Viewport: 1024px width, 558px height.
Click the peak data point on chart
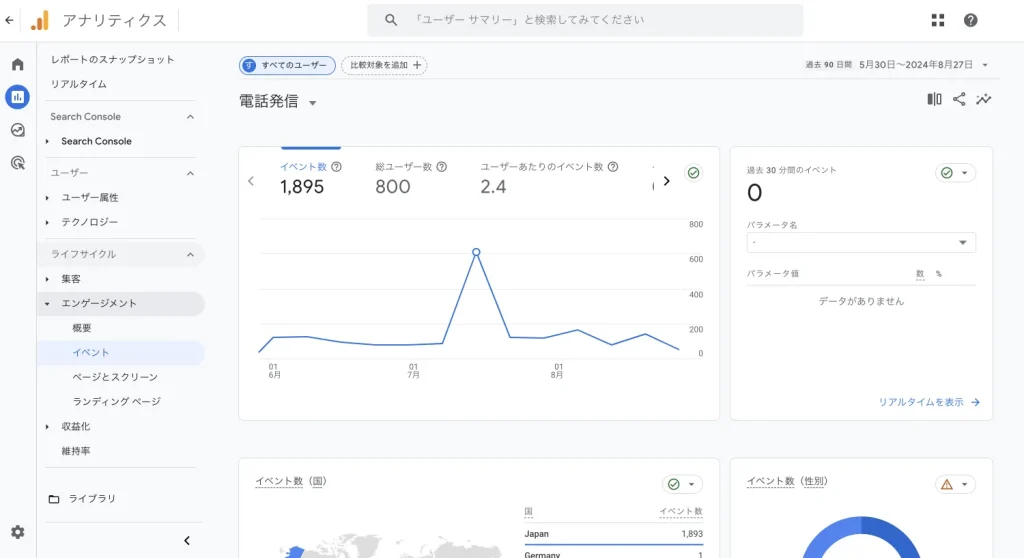tap(476, 252)
